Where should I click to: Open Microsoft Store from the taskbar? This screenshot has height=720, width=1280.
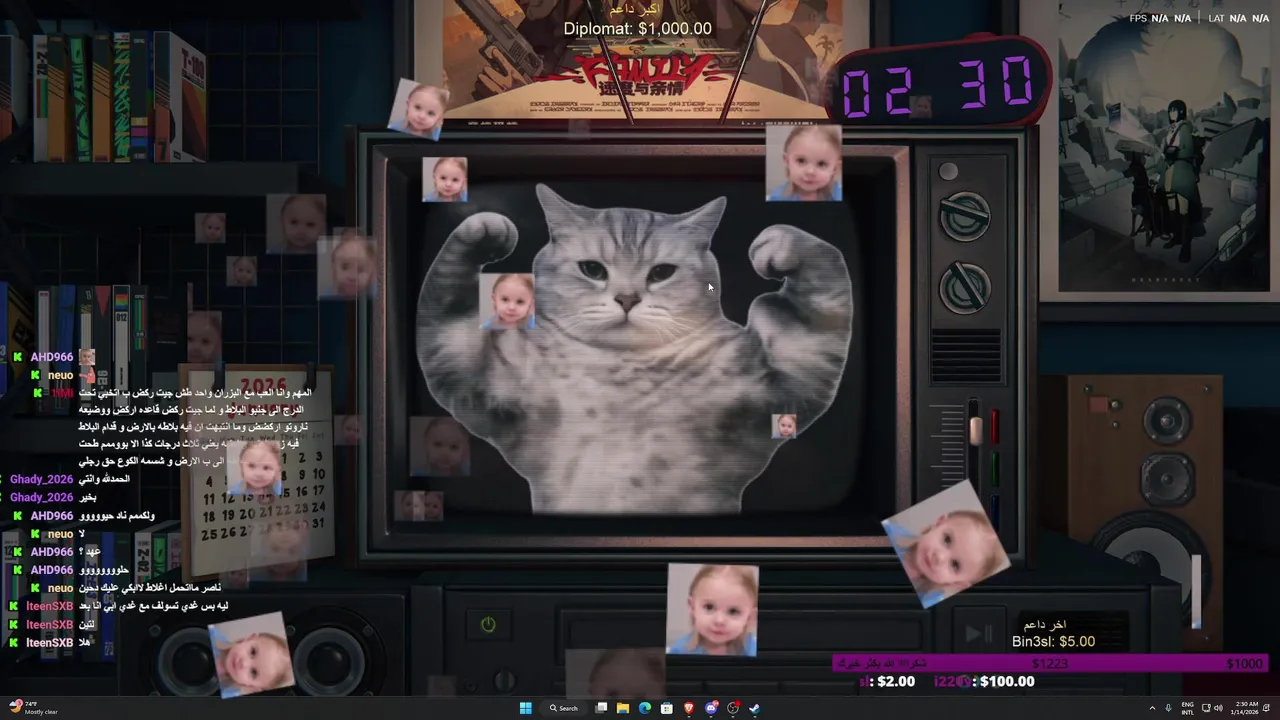[x=667, y=708]
